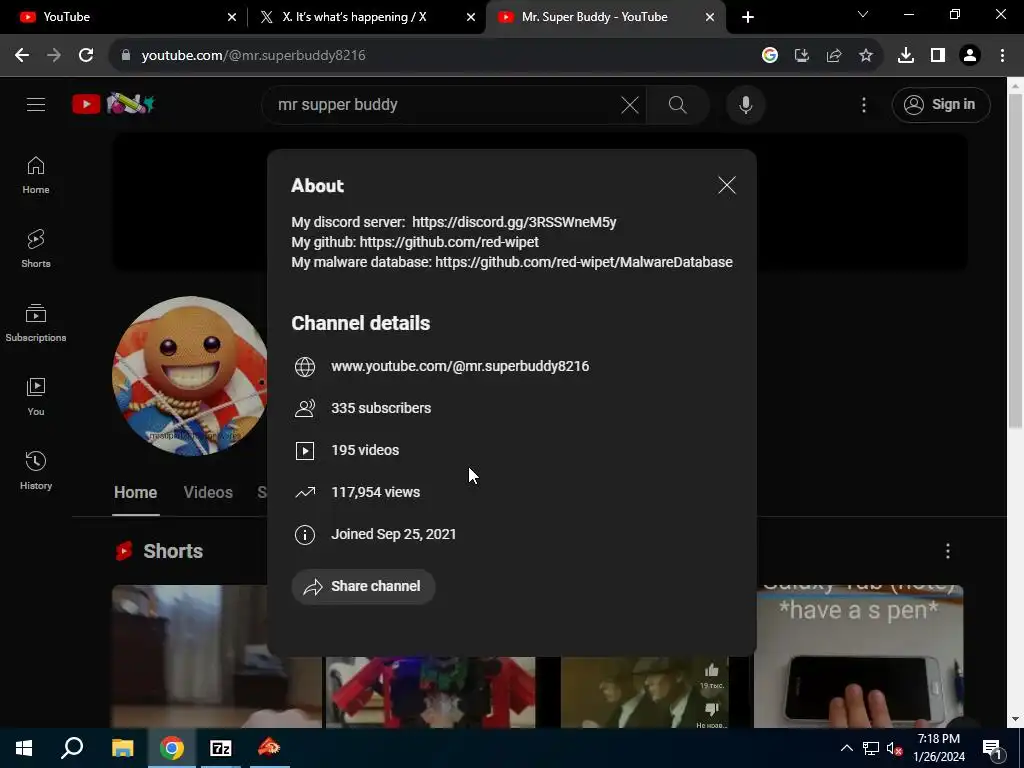This screenshot has height=768, width=1024.
Task: Click the muted volume tray icon
Action: click(894, 748)
